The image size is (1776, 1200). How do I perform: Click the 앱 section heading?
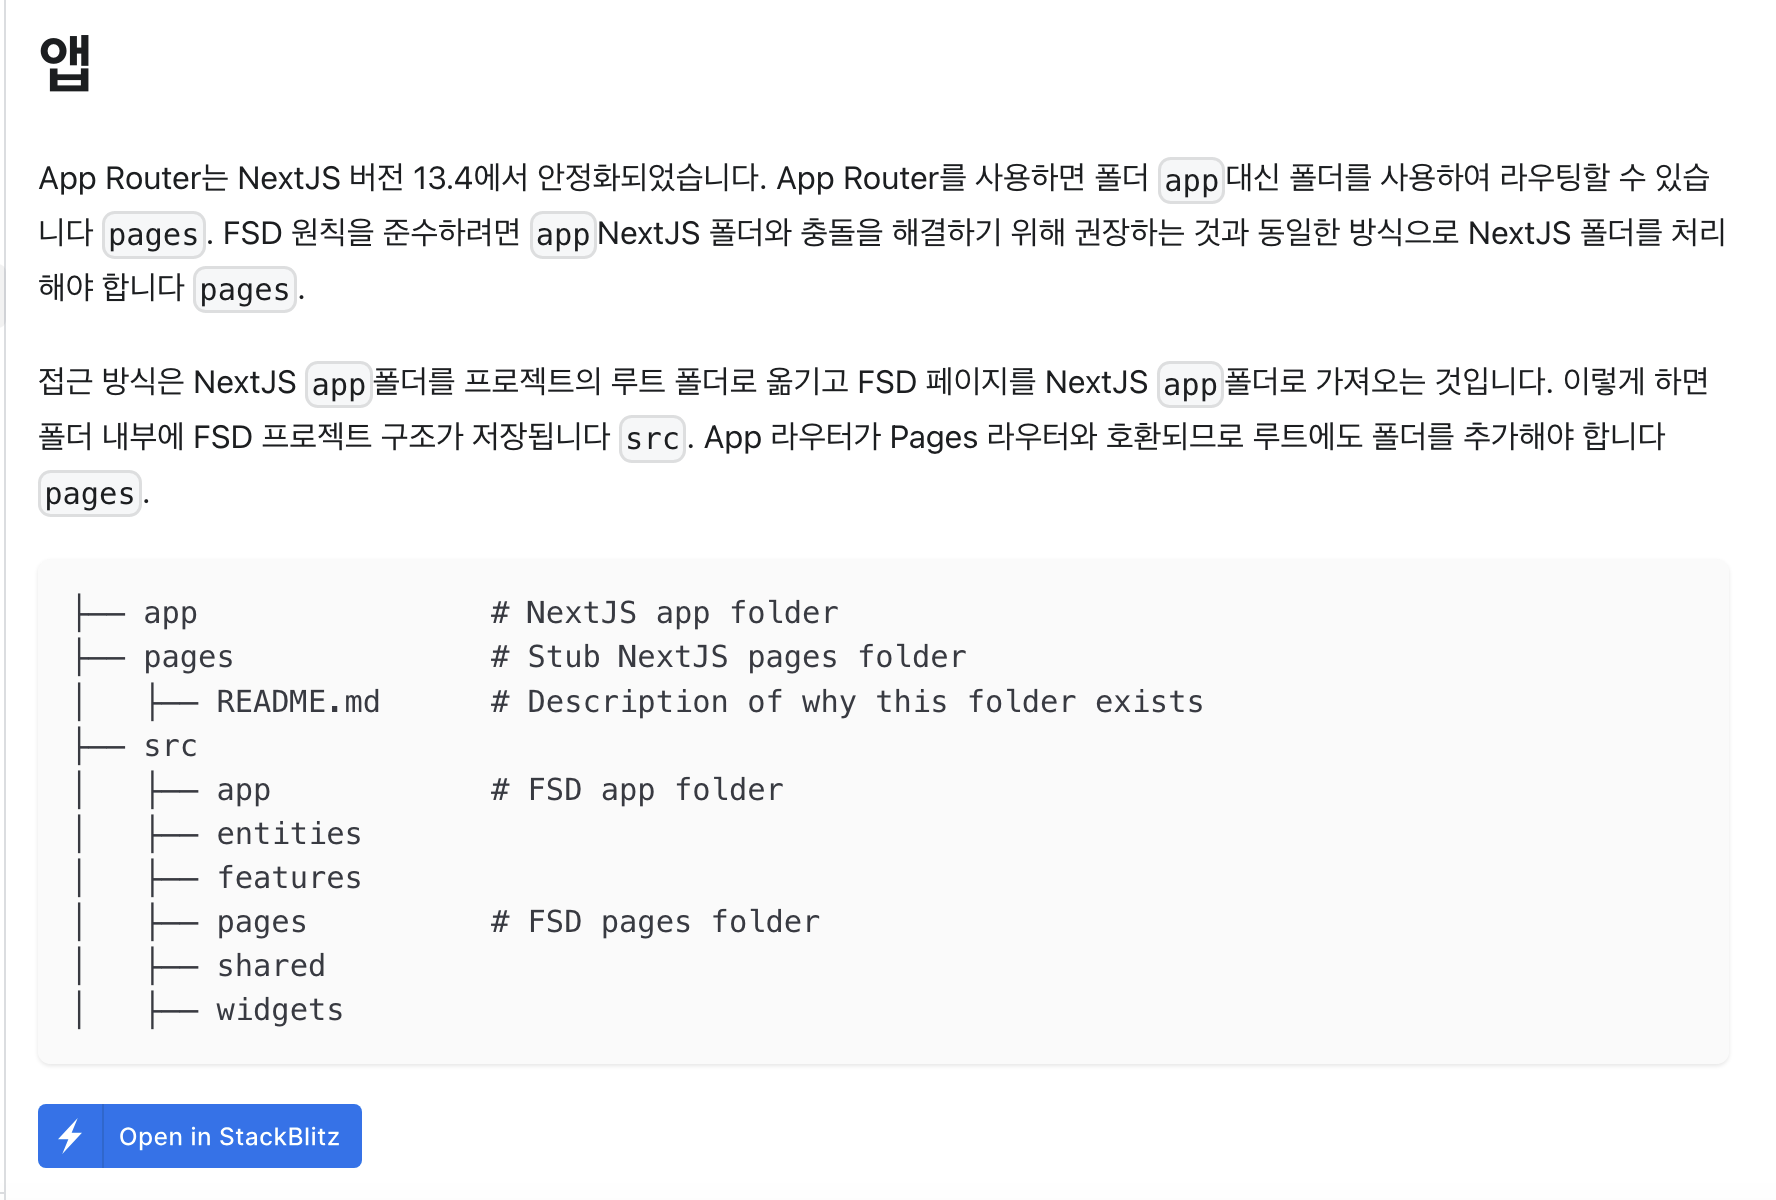(65, 62)
